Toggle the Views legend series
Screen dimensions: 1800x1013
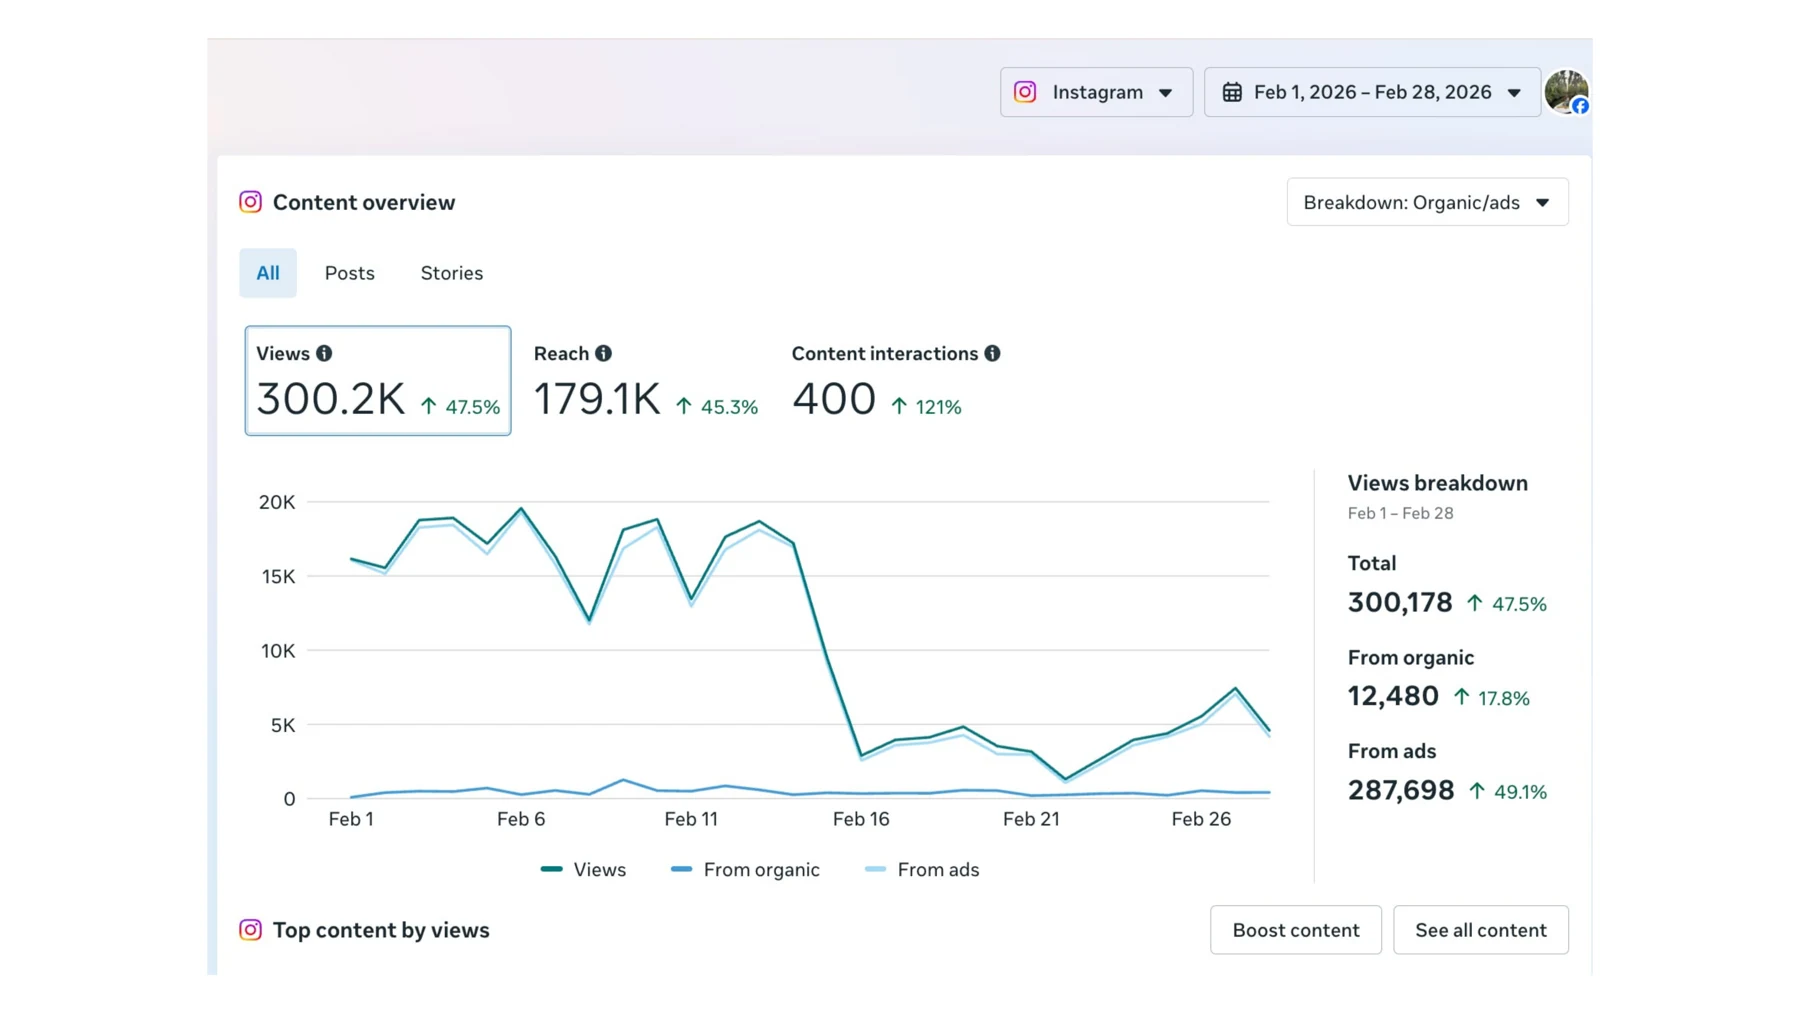click(583, 870)
